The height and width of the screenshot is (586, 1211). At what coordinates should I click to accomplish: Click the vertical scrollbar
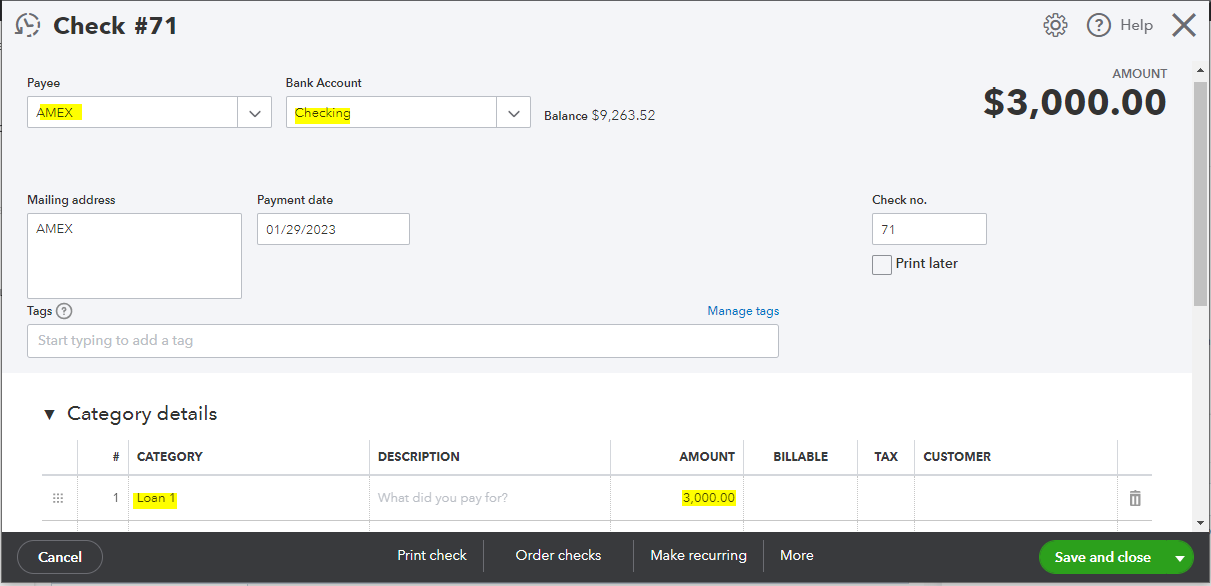coord(1201,190)
